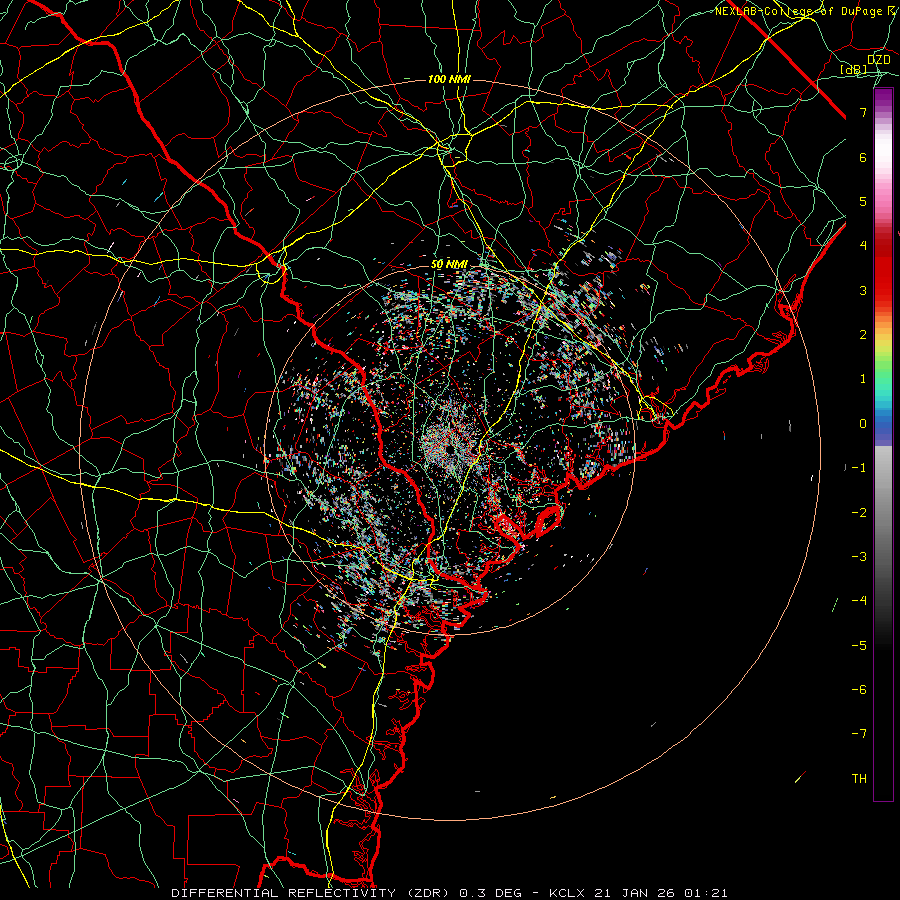Click the "21 JAN 26" date in the caption
This screenshot has width=900, height=900.
click(x=634, y=893)
